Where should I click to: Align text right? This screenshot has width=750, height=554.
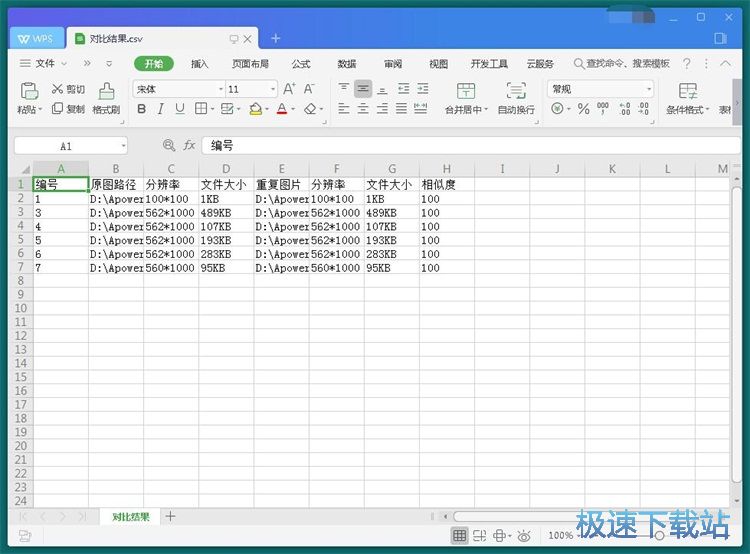(382, 109)
